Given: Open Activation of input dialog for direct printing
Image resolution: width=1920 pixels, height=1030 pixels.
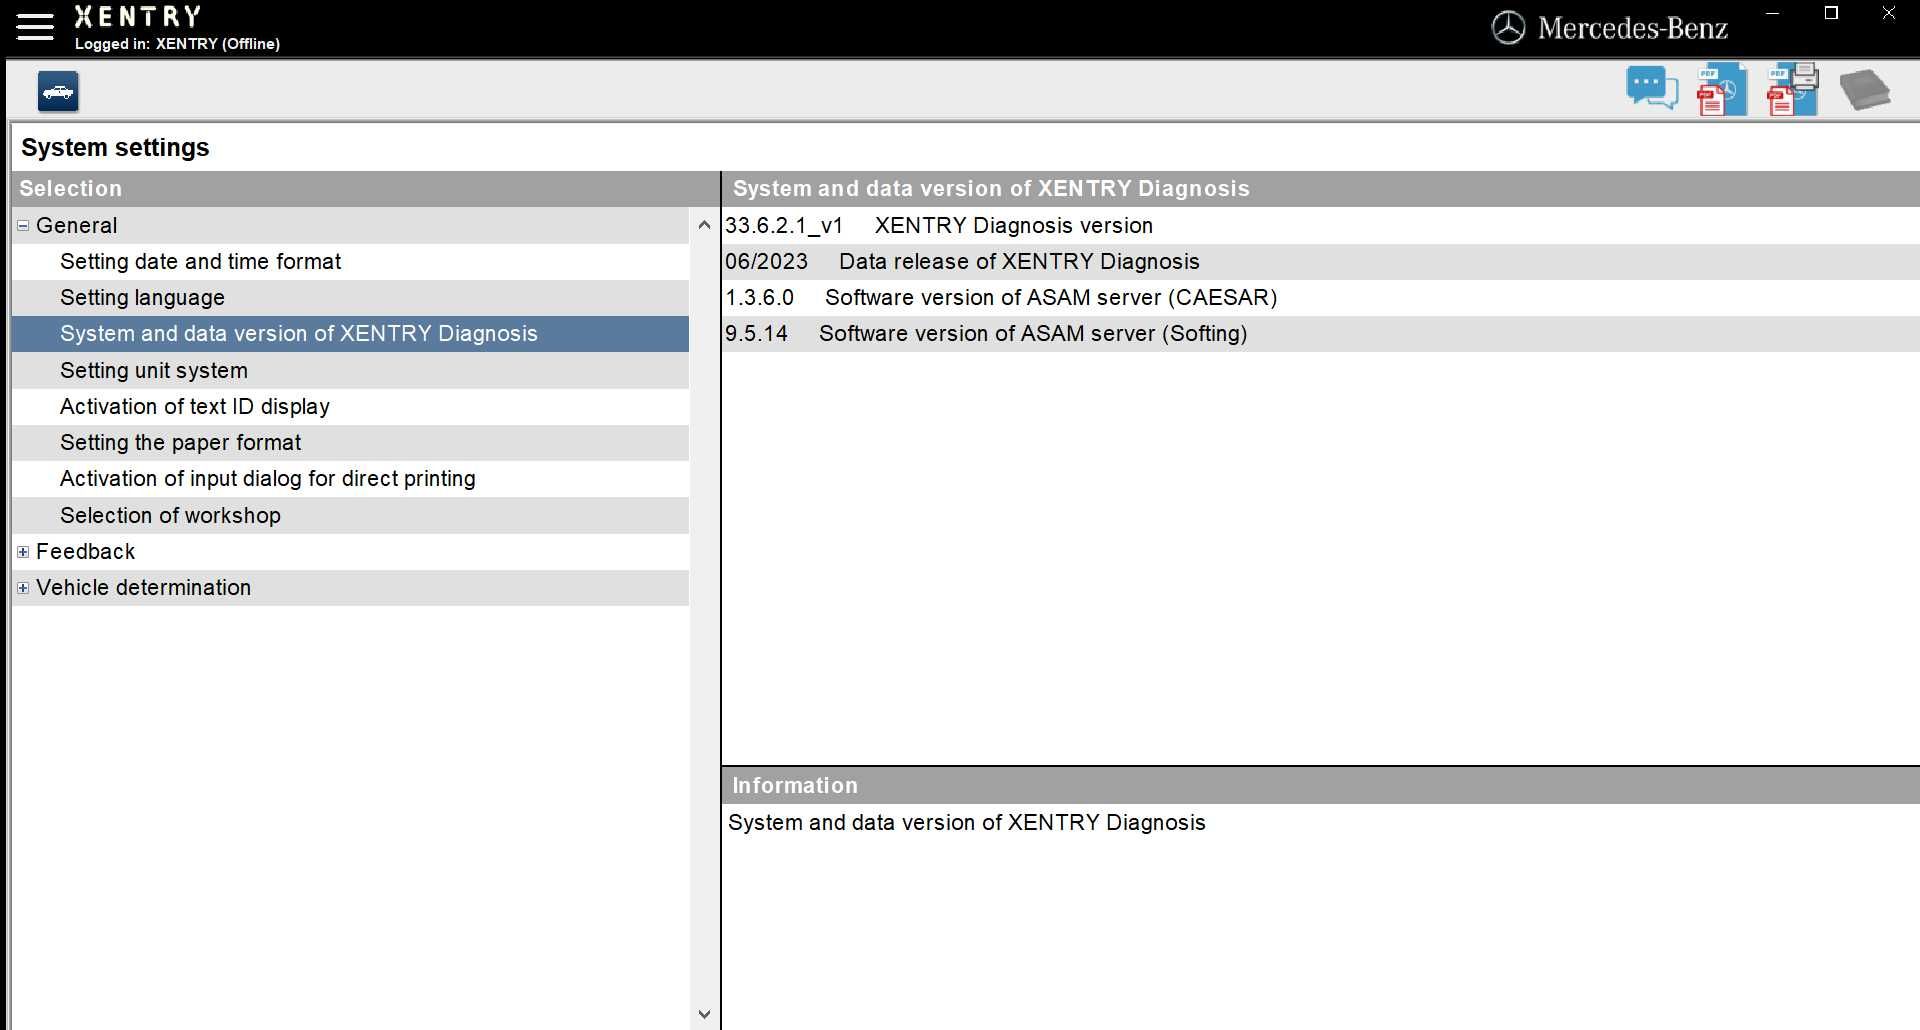Looking at the screenshot, I should coord(350,479).
